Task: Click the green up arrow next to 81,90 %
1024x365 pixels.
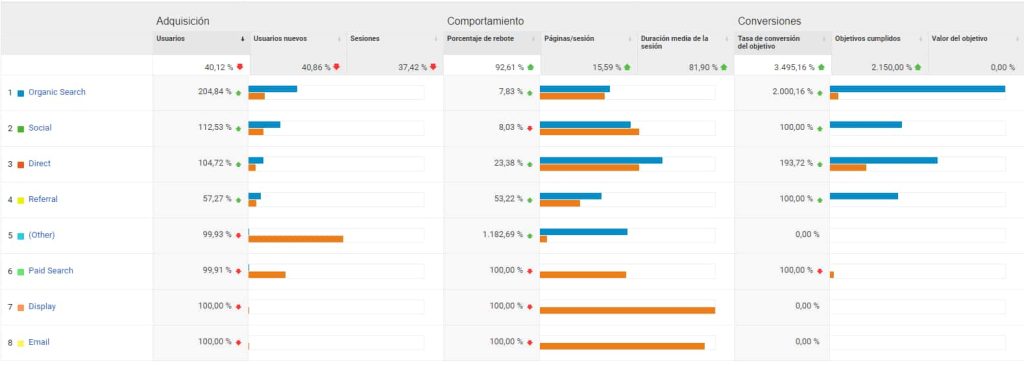Action: pyautogui.click(x=724, y=67)
